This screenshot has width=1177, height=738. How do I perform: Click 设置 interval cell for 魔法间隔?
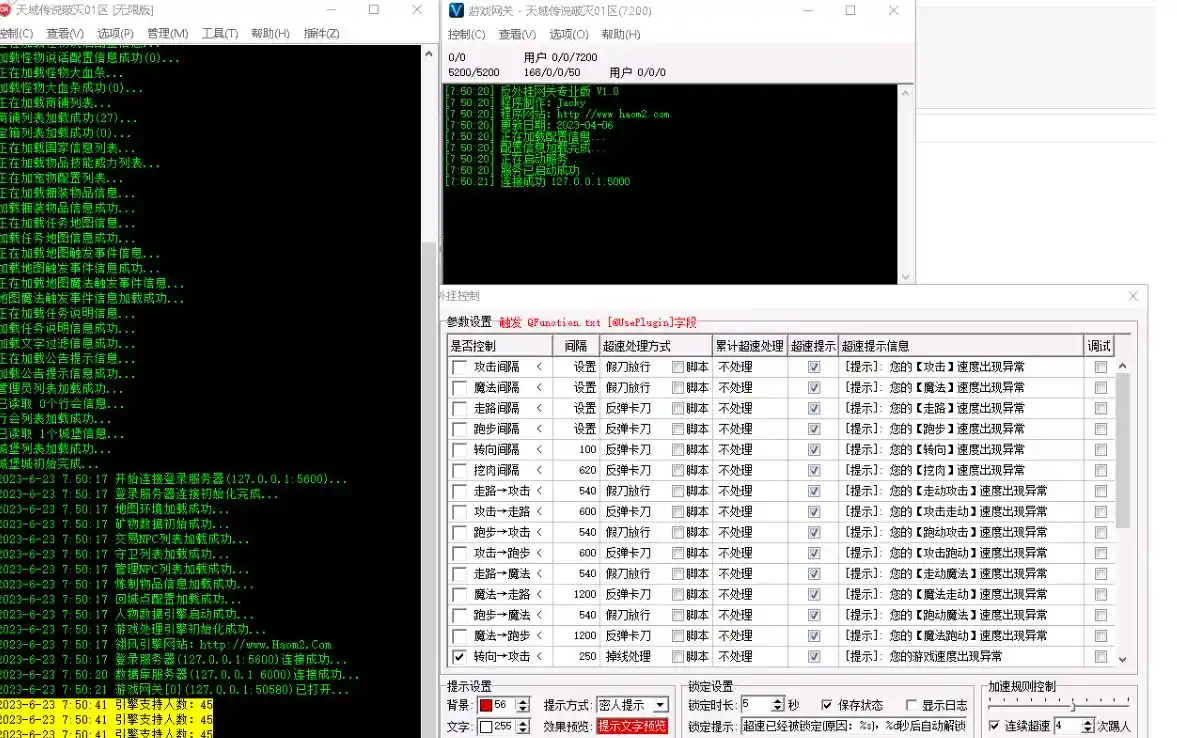pos(585,387)
